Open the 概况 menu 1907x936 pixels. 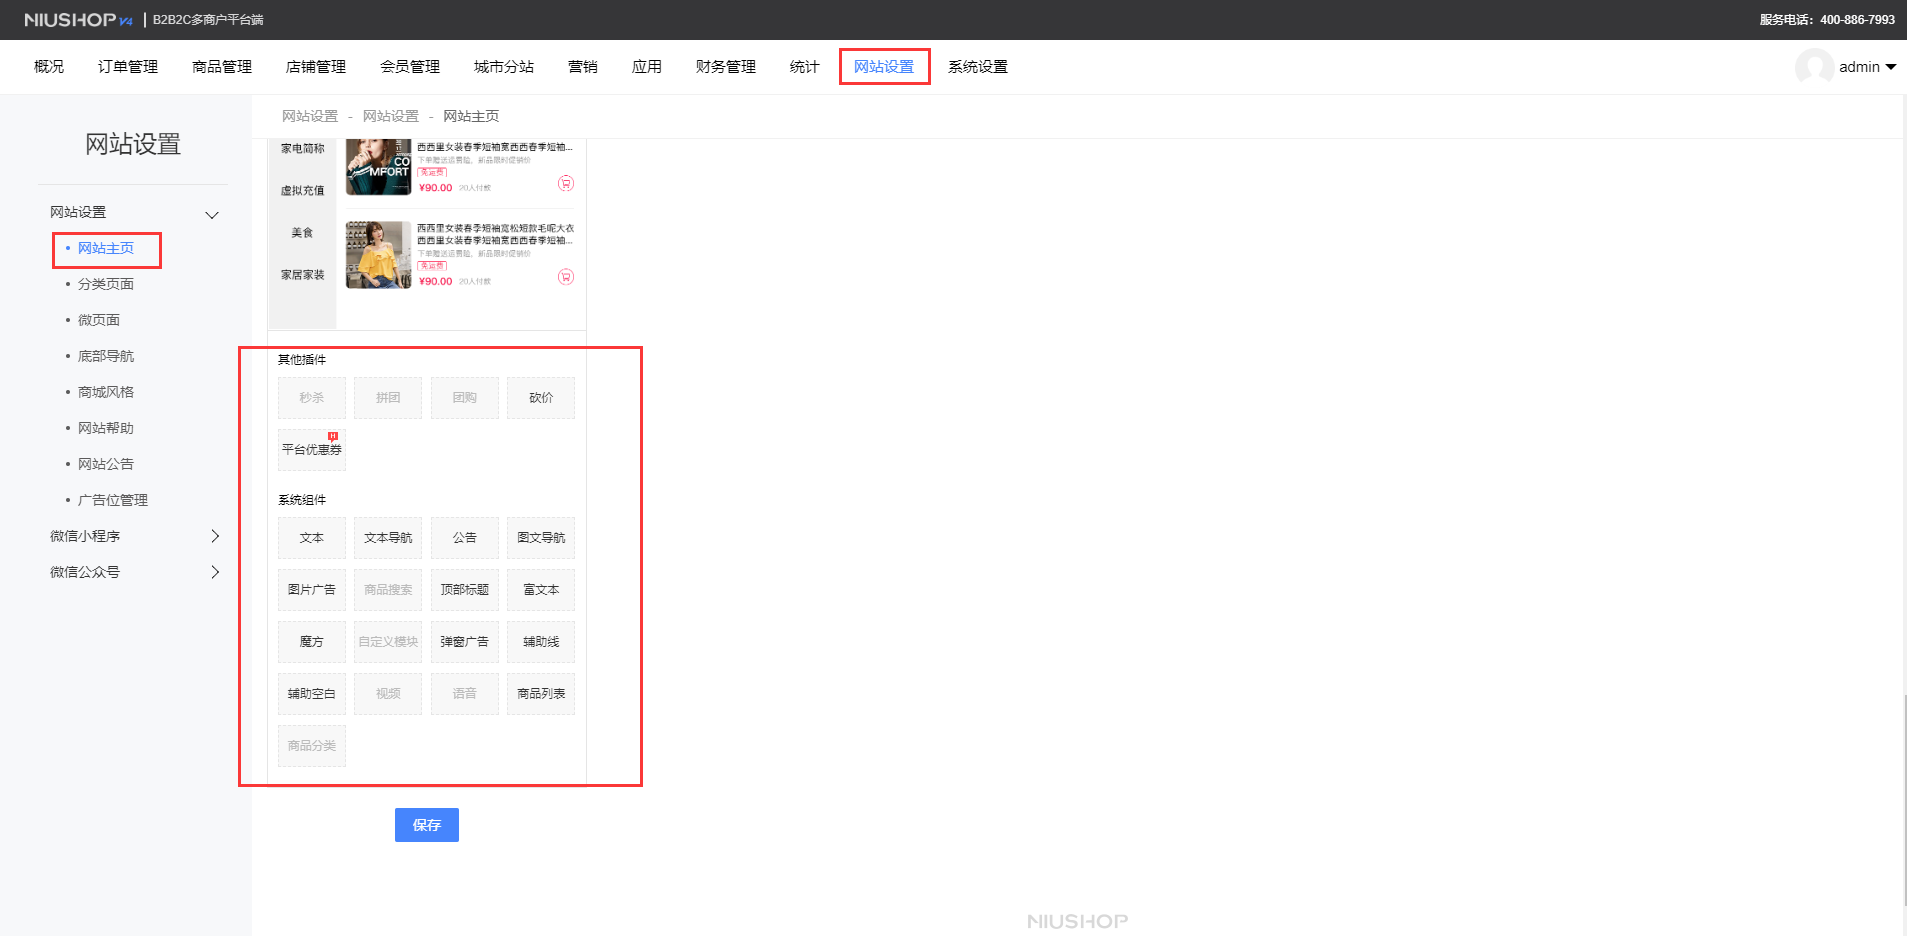[49, 67]
